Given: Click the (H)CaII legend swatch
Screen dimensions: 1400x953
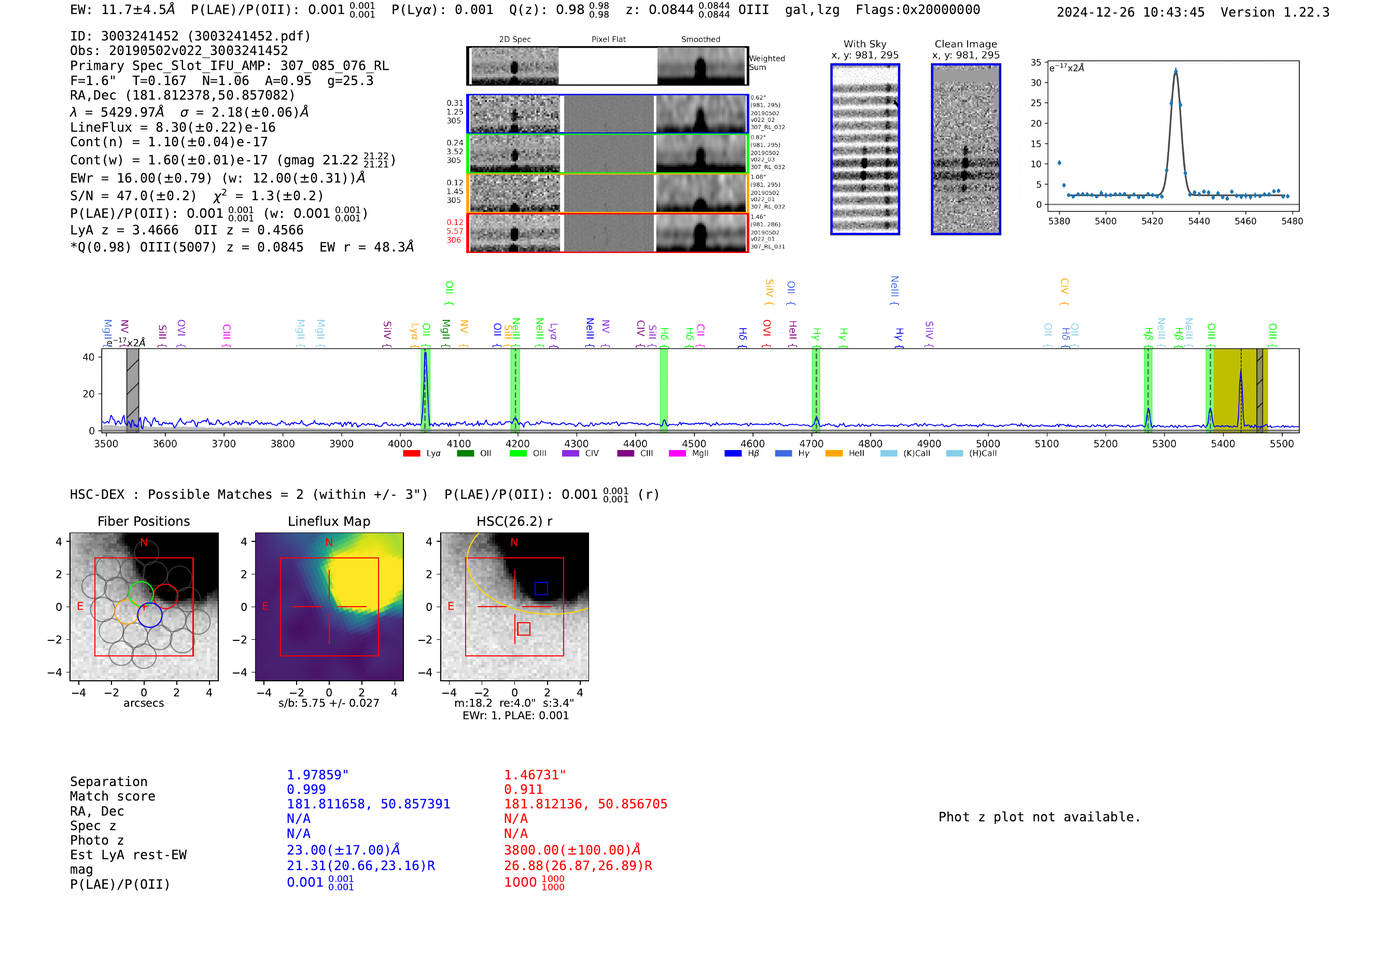Looking at the screenshot, I should [955, 453].
